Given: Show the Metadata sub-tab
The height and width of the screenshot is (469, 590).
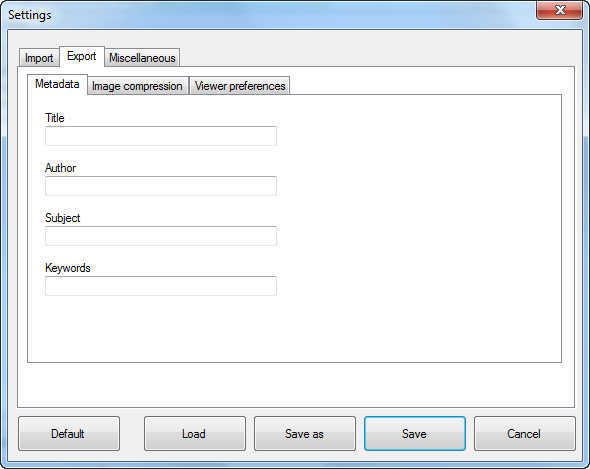Looking at the screenshot, I should (57, 84).
